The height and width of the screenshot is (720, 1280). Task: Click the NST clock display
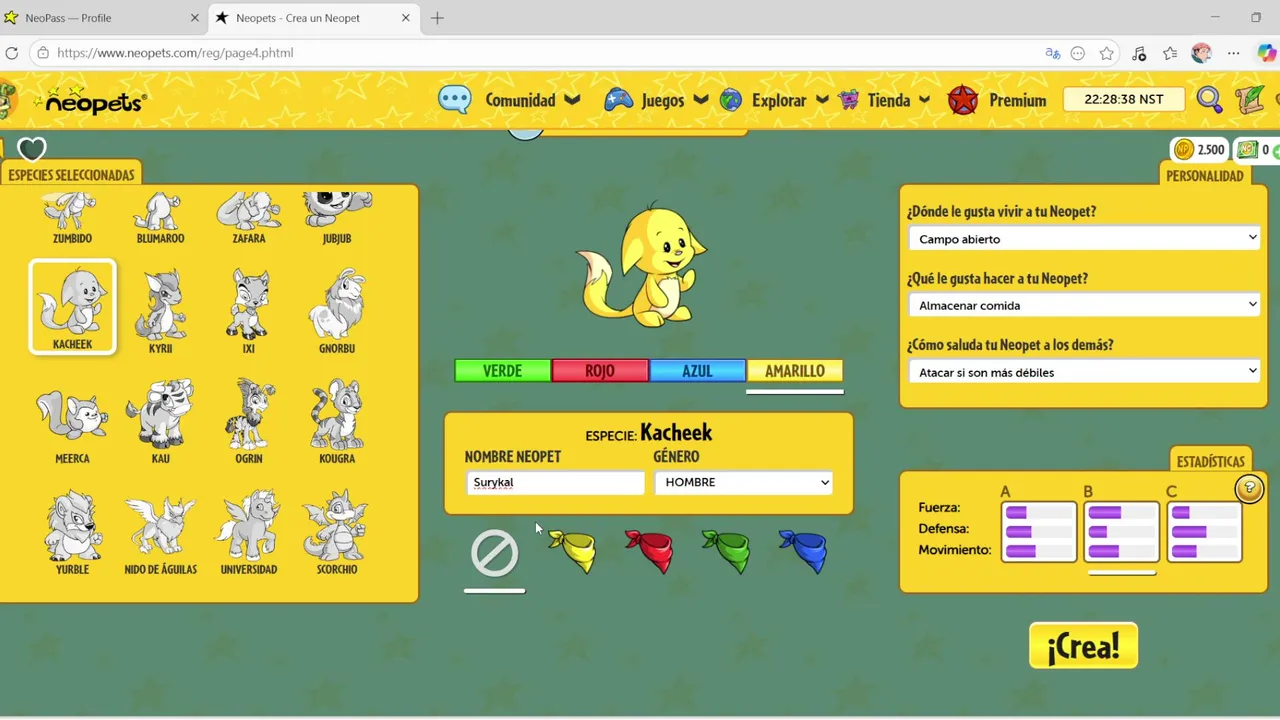1124,100
